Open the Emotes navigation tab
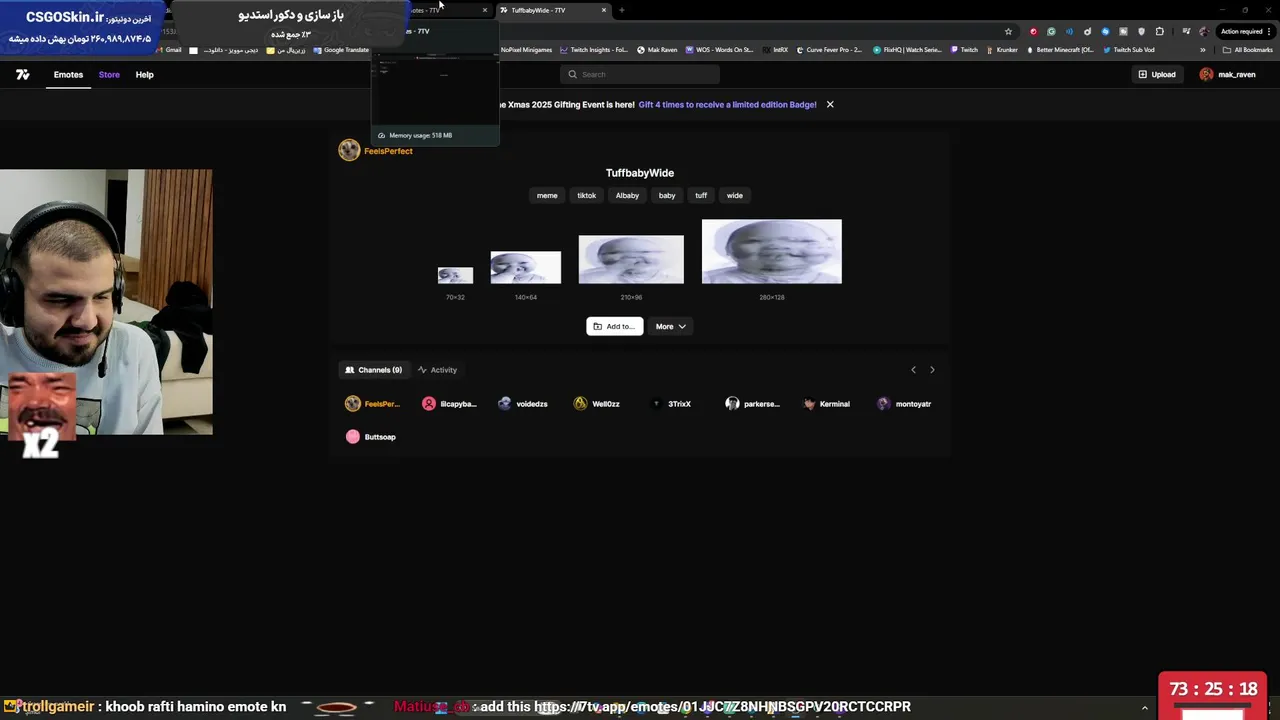This screenshot has width=1280, height=720. tap(68, 75)
